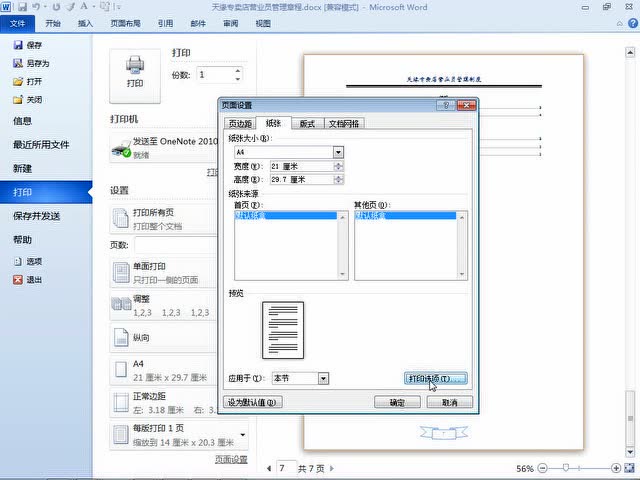Open the 每版打印 1 页 dropdown
This screenshot has width=640, height=480.
[179, 435]
